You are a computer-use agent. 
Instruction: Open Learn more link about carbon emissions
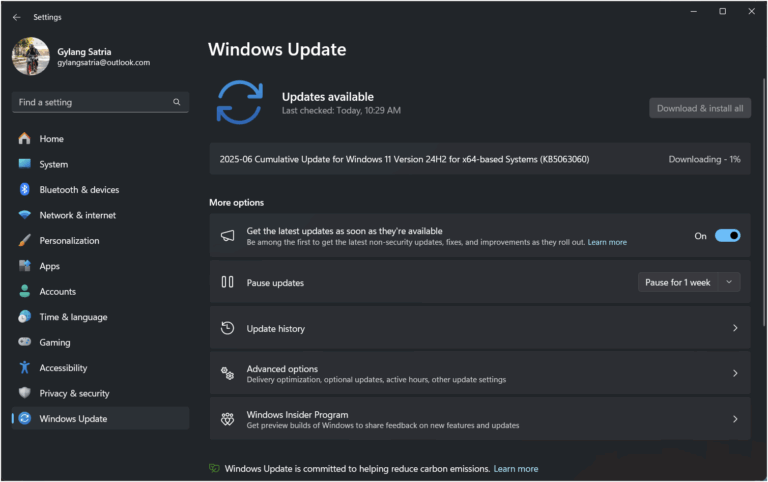point(516,469)
